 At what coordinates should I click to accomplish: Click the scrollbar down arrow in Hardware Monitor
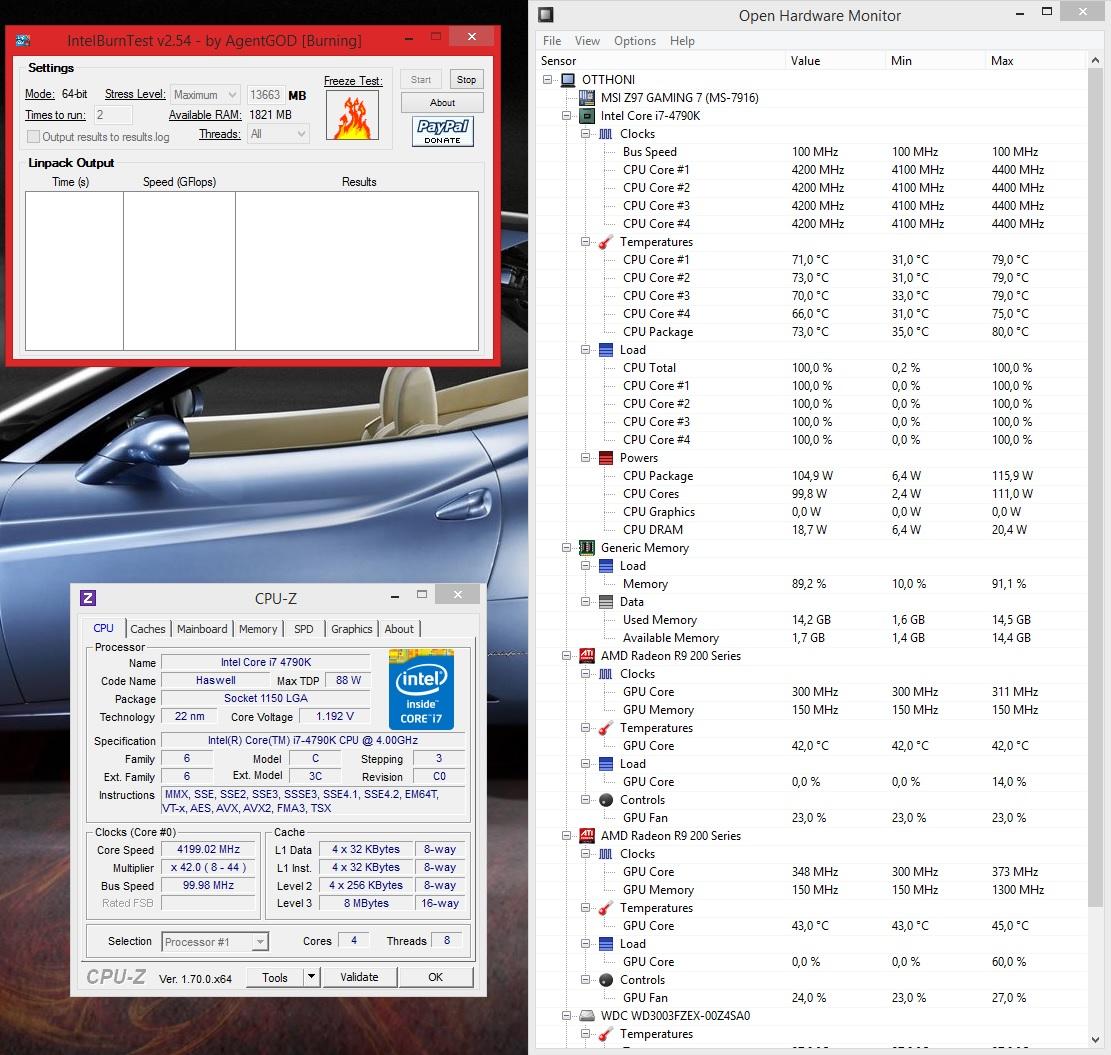(1095, 1039)
